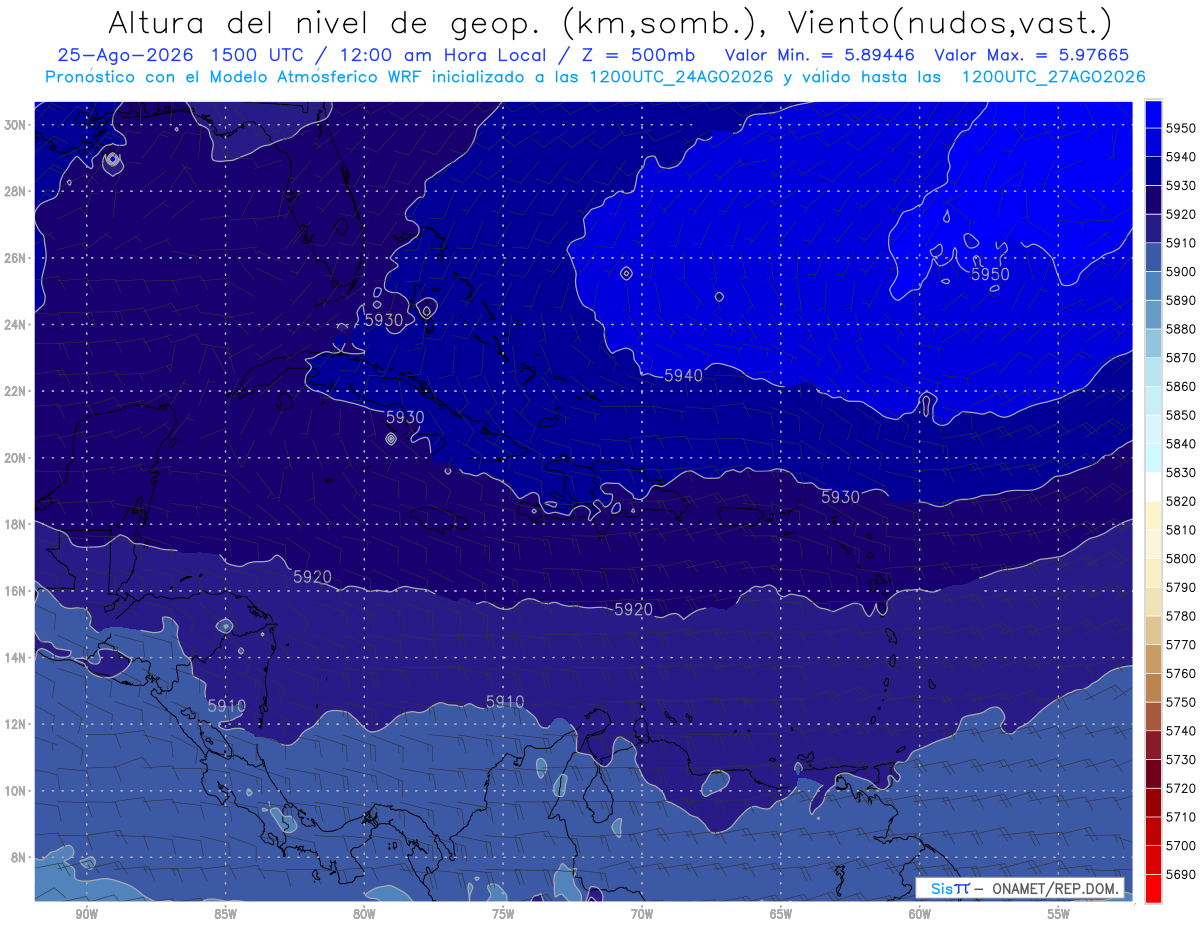Click the 10N latitude axis label

click(16, 790)
